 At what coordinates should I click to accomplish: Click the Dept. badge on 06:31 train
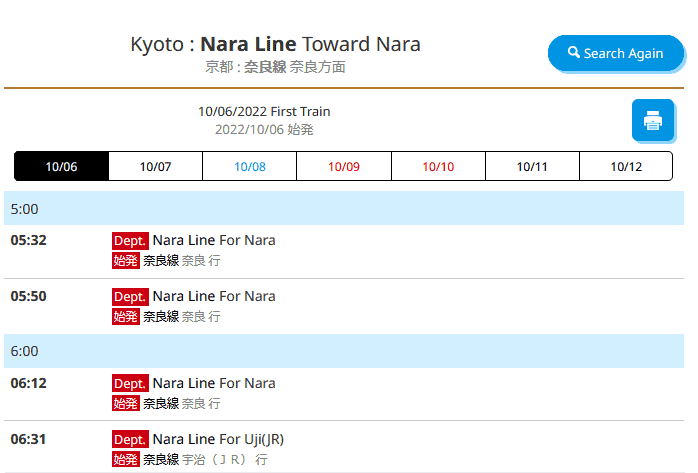pyautogui.click(x=130, y=439)
